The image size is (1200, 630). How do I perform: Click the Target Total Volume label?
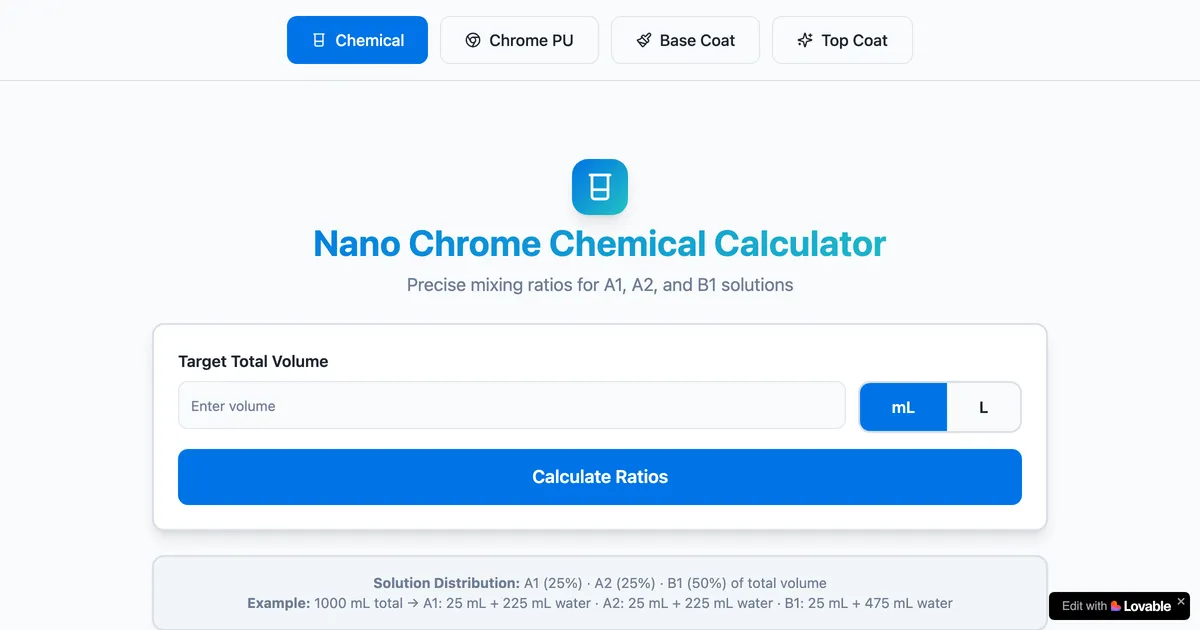253,361
